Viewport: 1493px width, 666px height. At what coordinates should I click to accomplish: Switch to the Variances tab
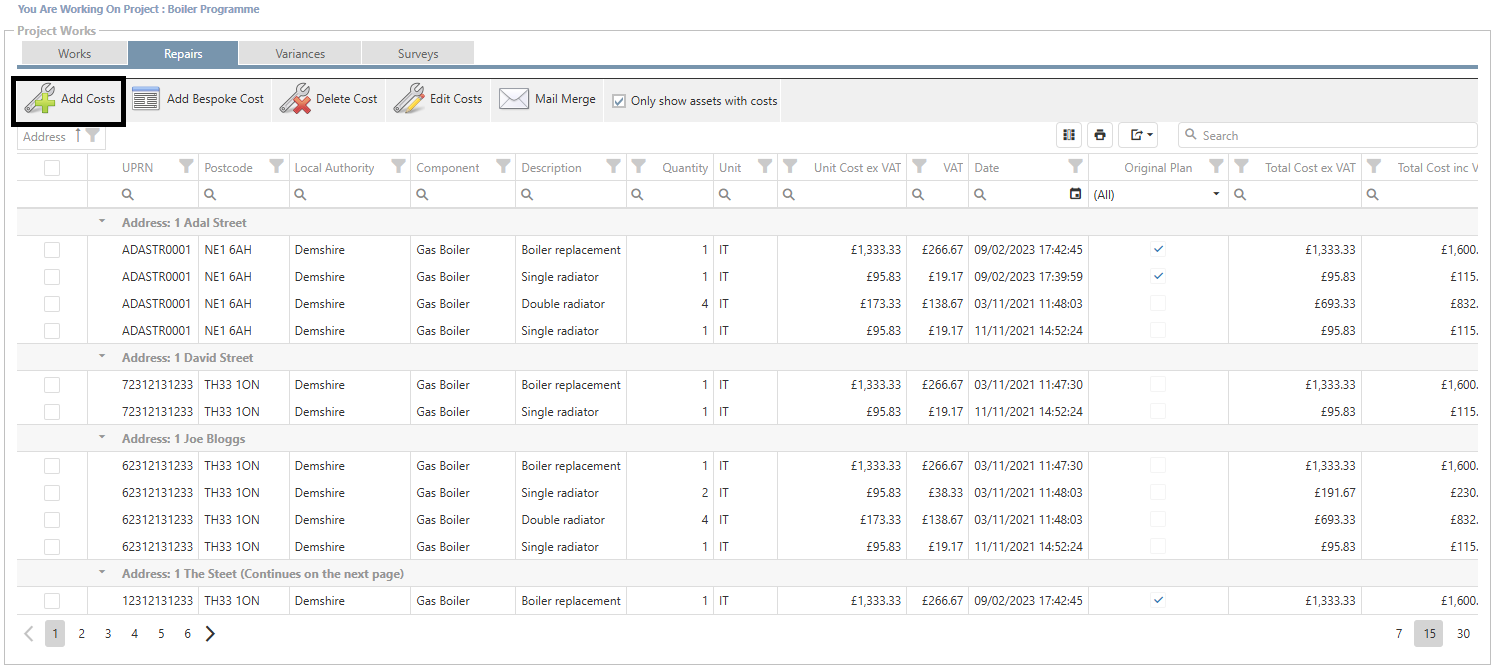pos(300,54)
